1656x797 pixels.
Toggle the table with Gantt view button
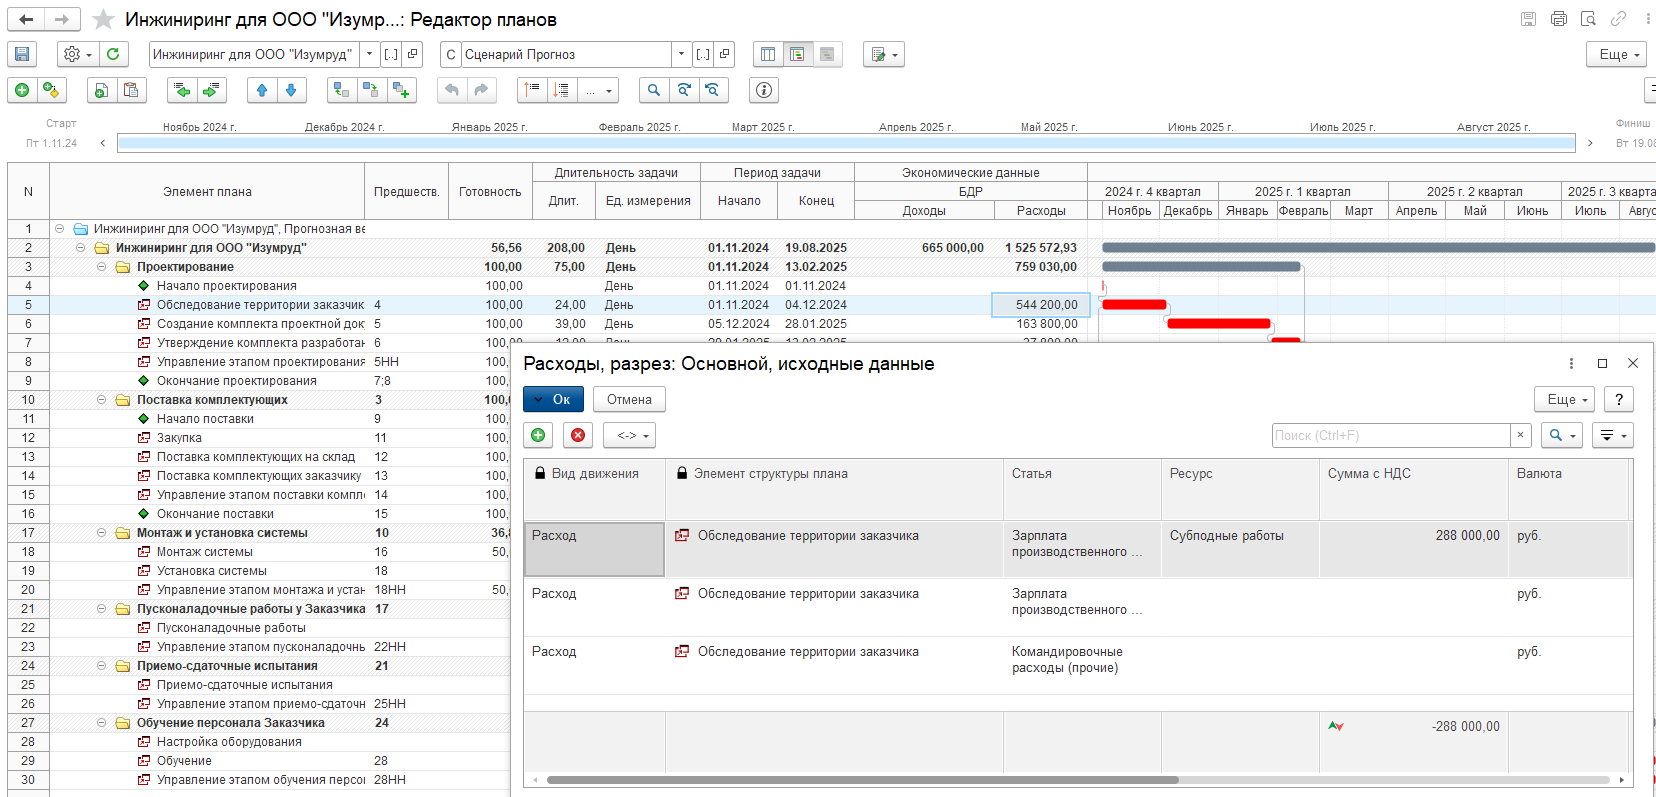[x=797, y=55]
